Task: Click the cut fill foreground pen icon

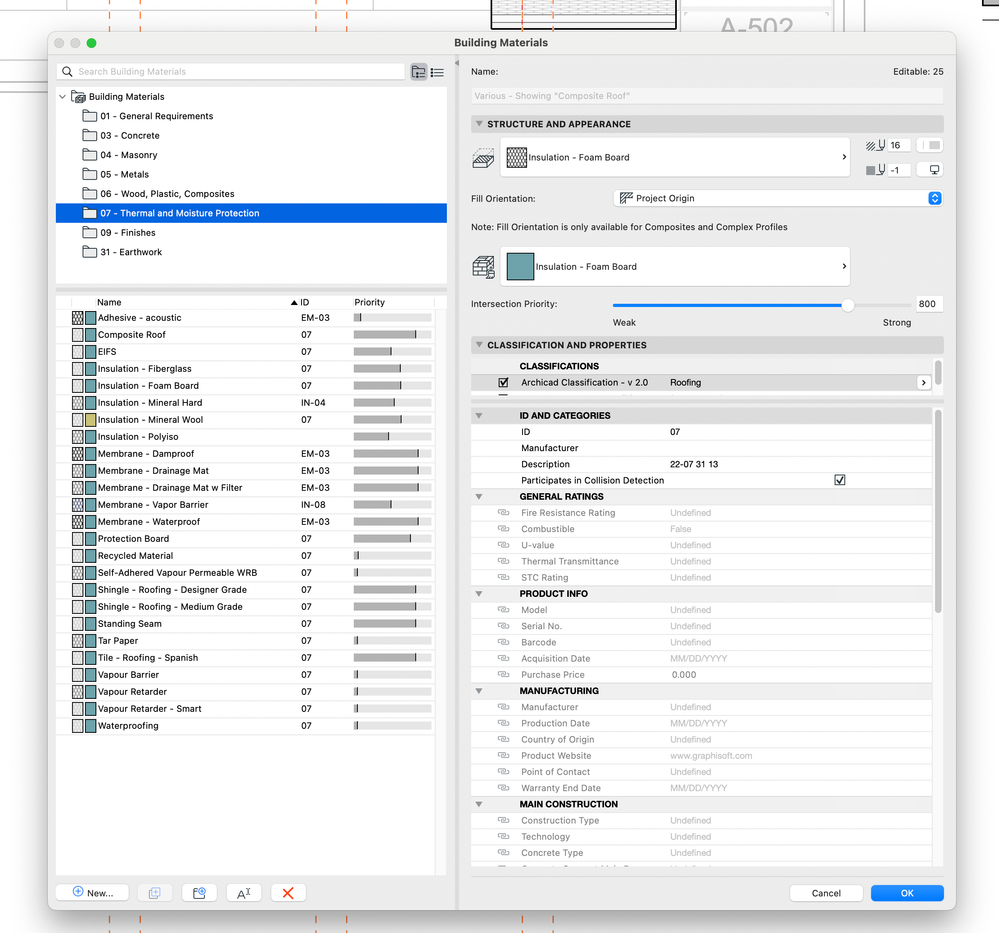Action: pyautogui.click(x=875, y=145)
